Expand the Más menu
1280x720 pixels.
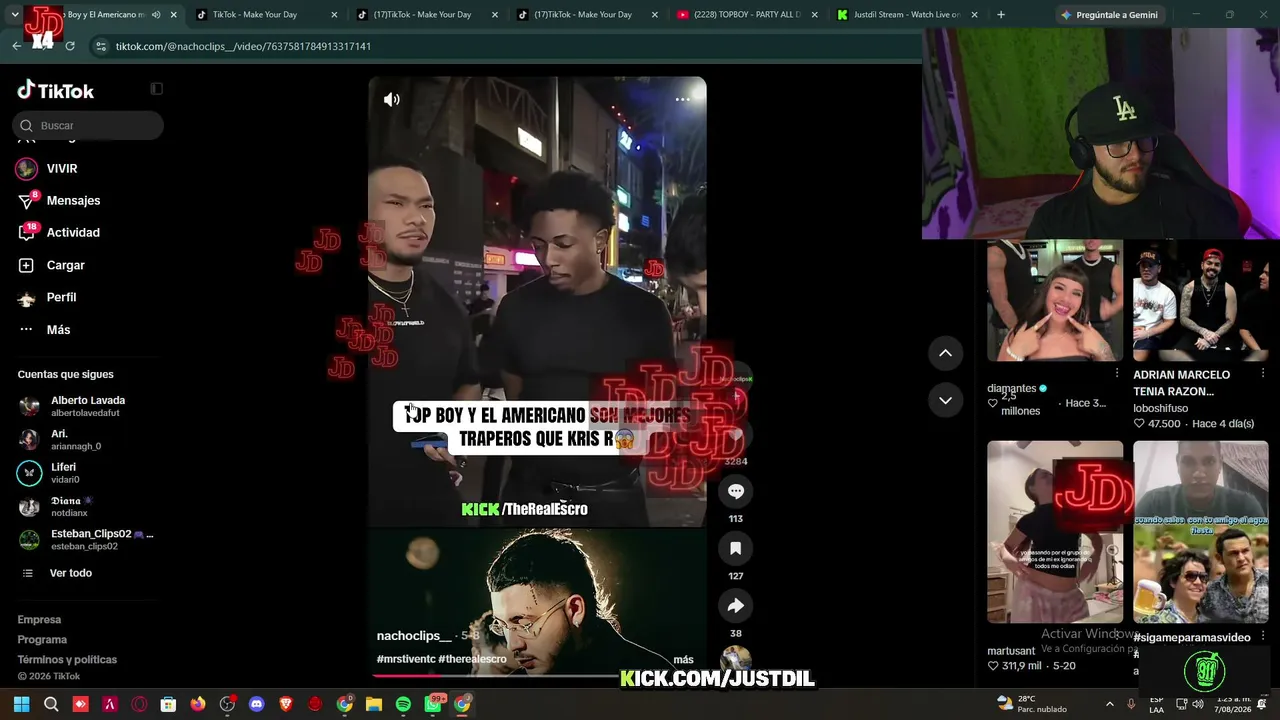coord(45,329)
